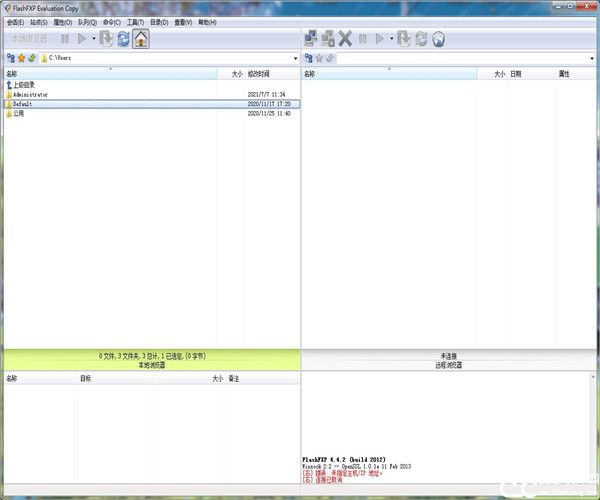Click the globe icon in remote toolbar
Image resolution: width=600 pixels, height=500 pixels.
[x=439, y=39]
